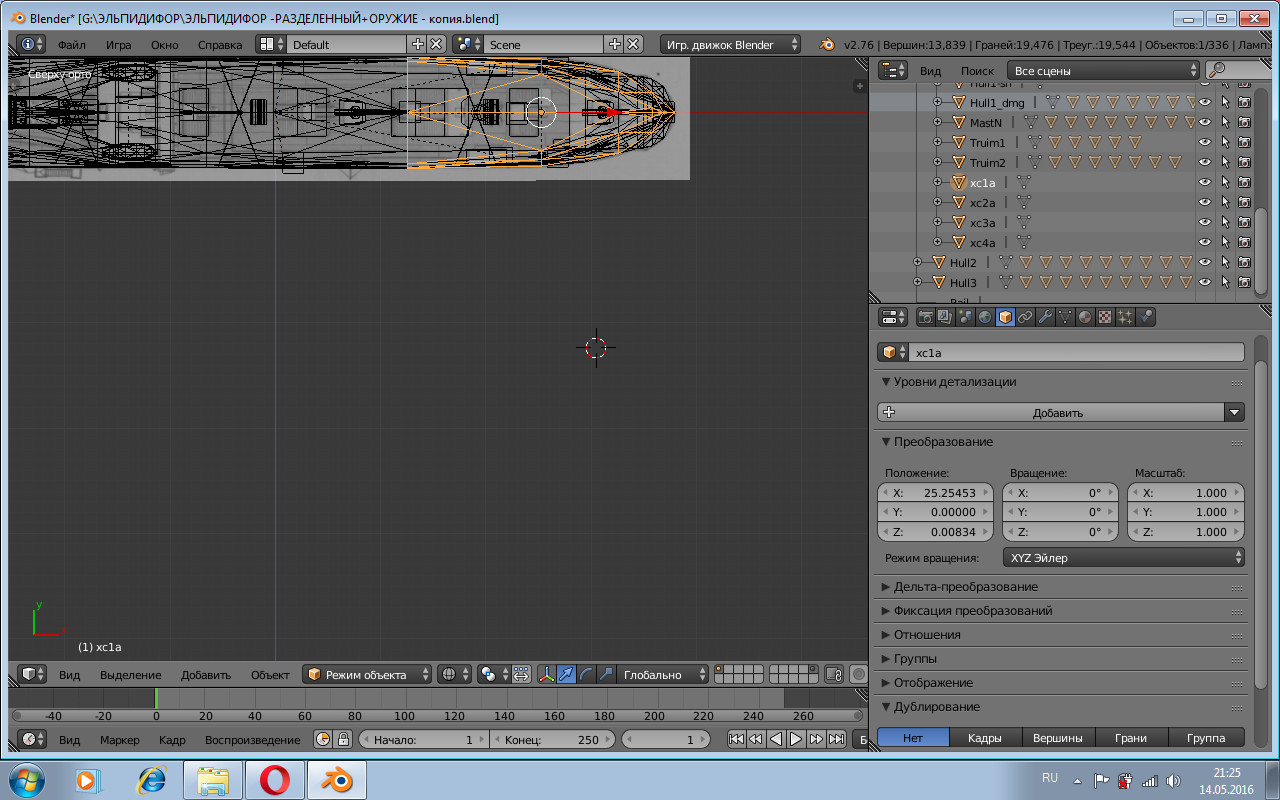This screenshot has width=1280, height=800.
Task: Open the Material properties sphere tab
Action: (1085, 317)
